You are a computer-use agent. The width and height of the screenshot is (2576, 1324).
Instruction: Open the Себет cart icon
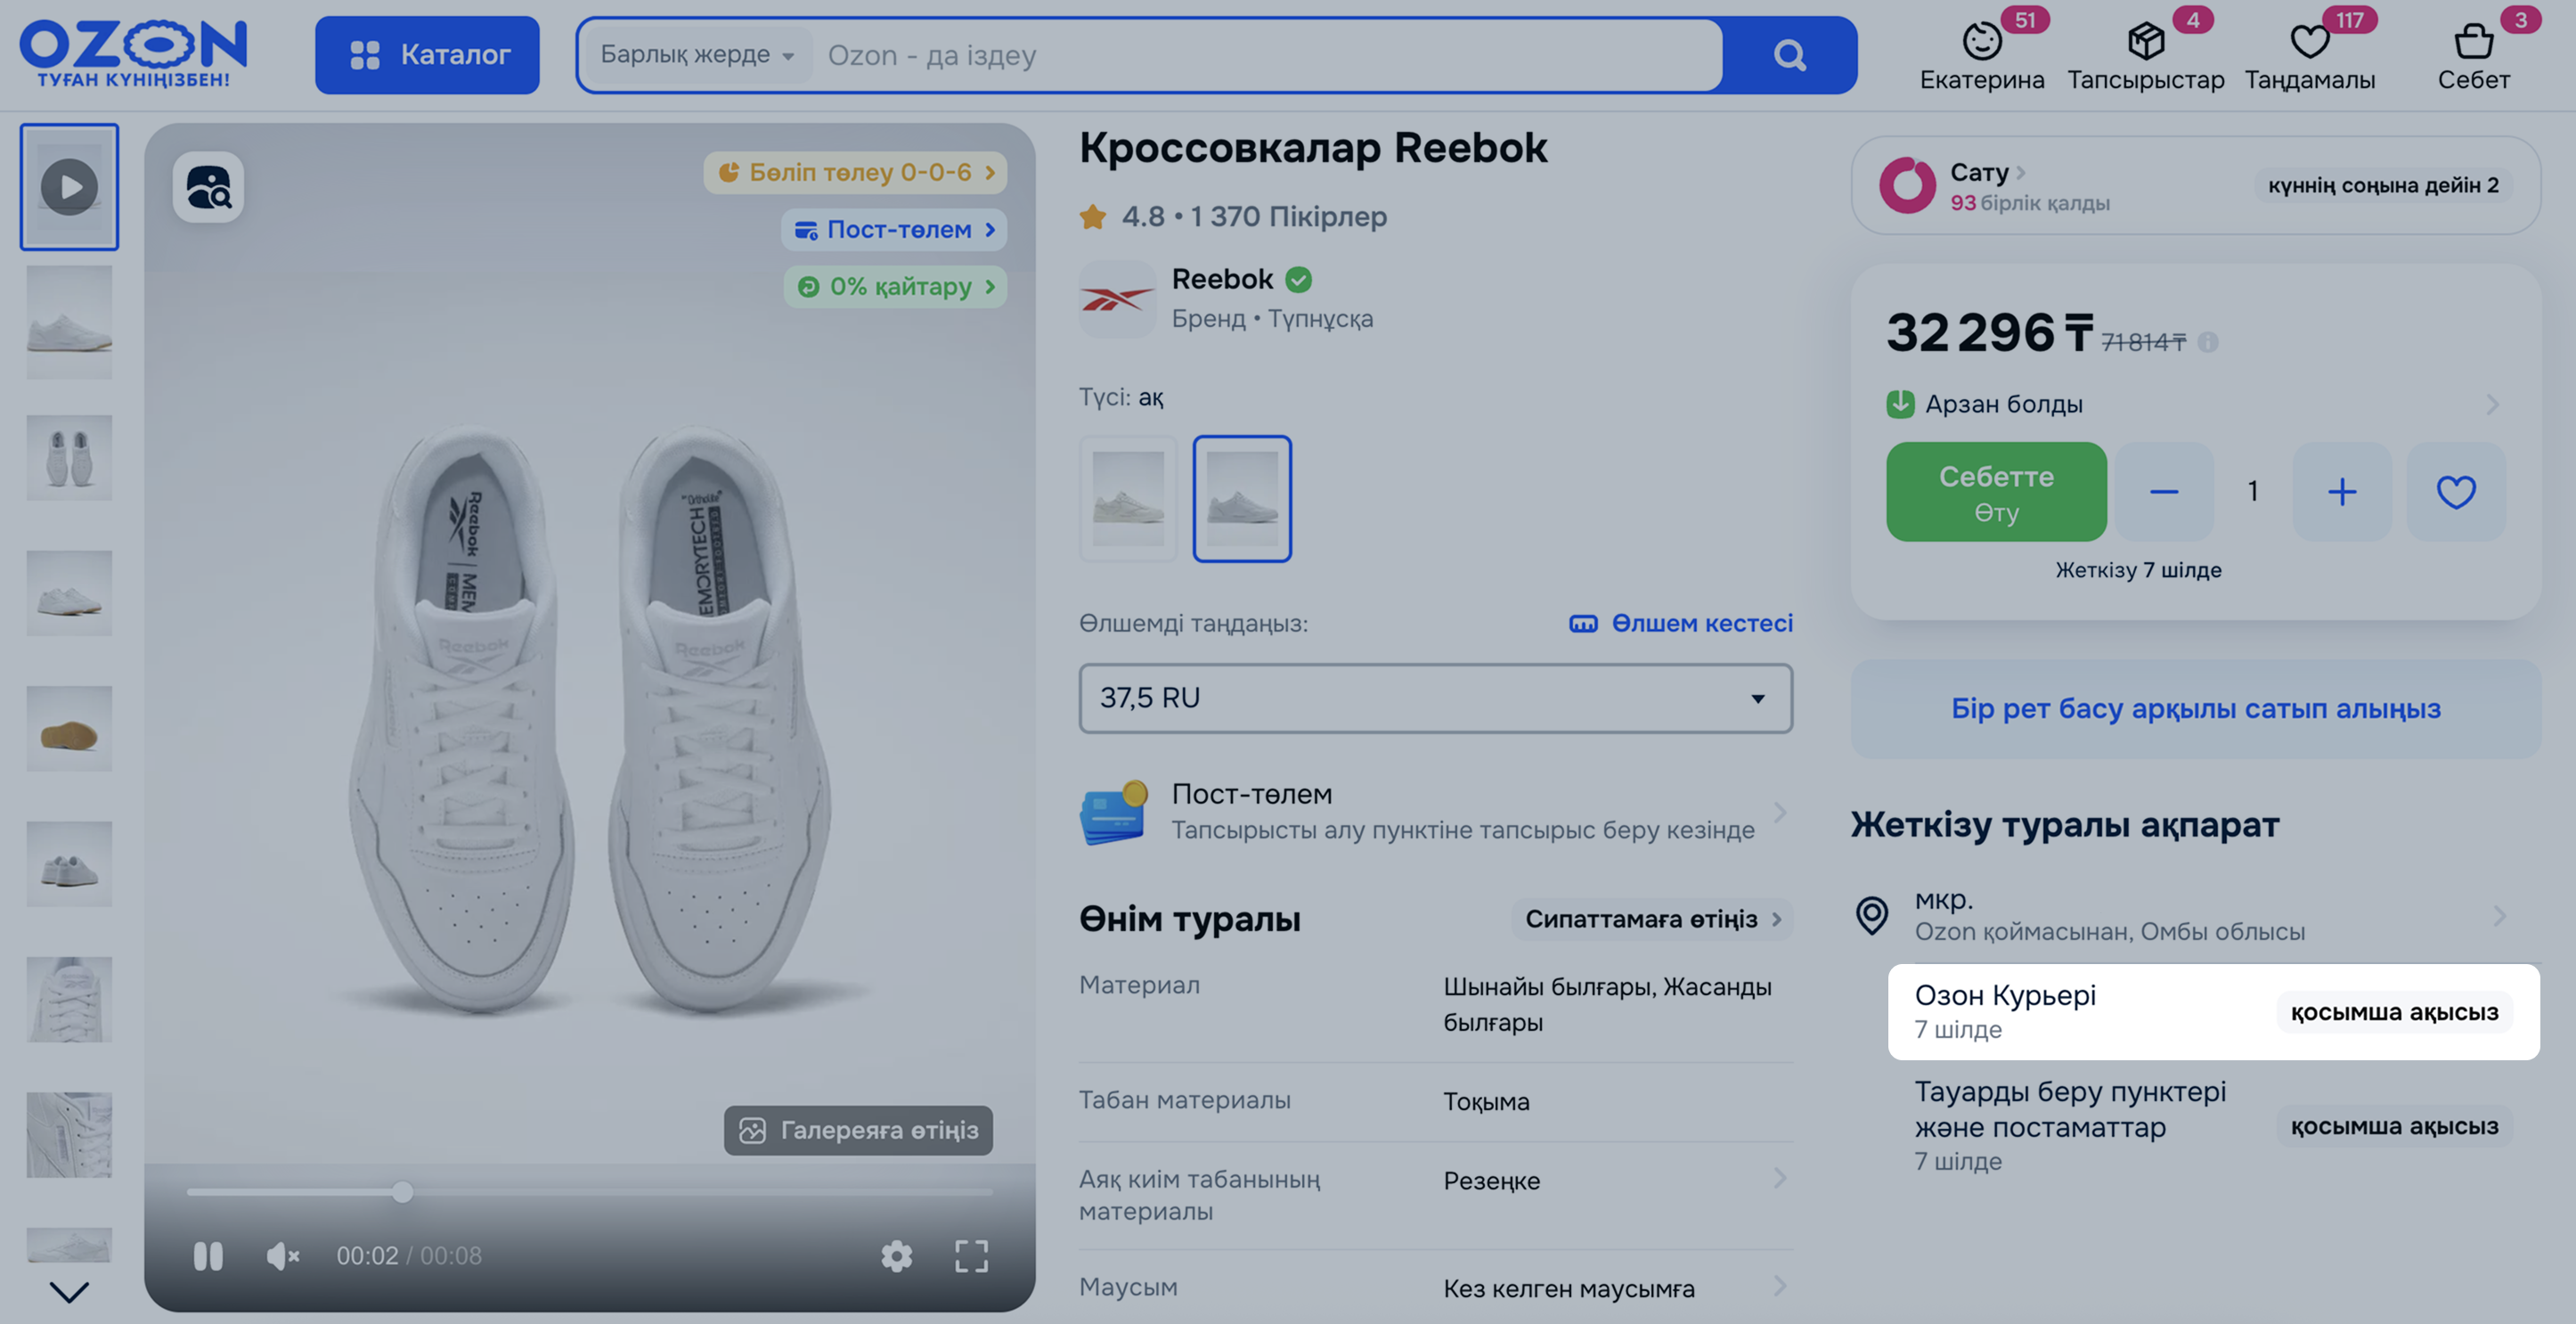(x=2473, y=42)
